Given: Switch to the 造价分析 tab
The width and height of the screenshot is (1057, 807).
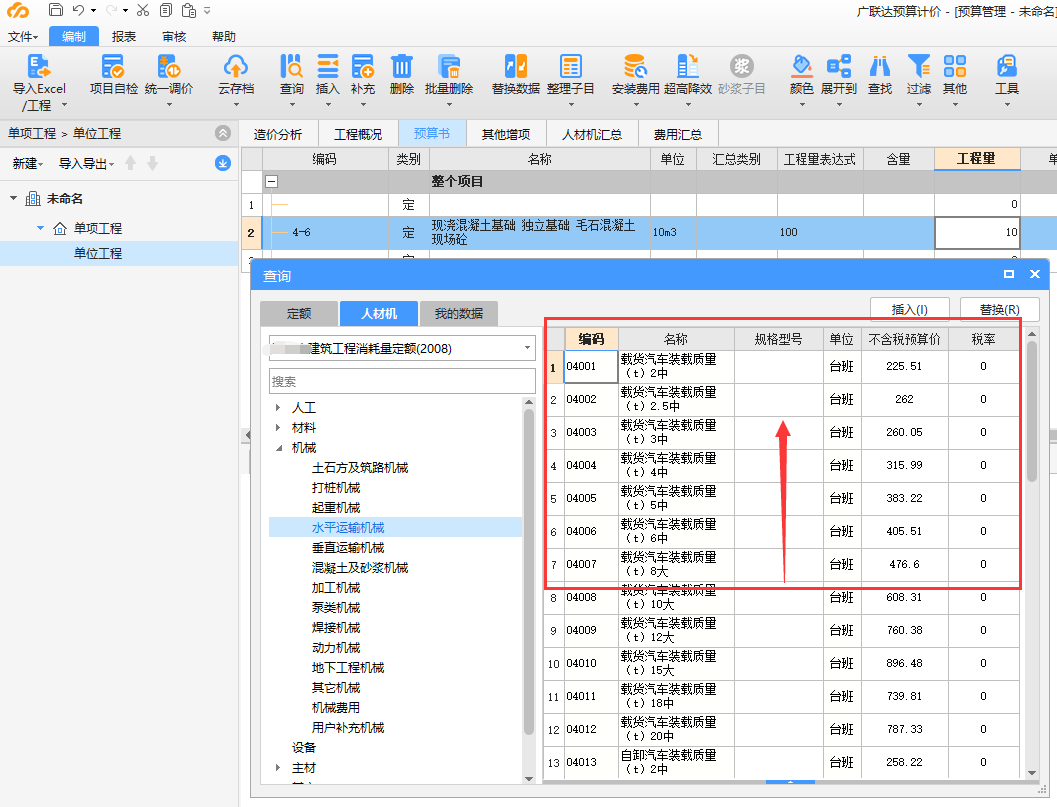Looking at the screenshot, I should point(278,134).
